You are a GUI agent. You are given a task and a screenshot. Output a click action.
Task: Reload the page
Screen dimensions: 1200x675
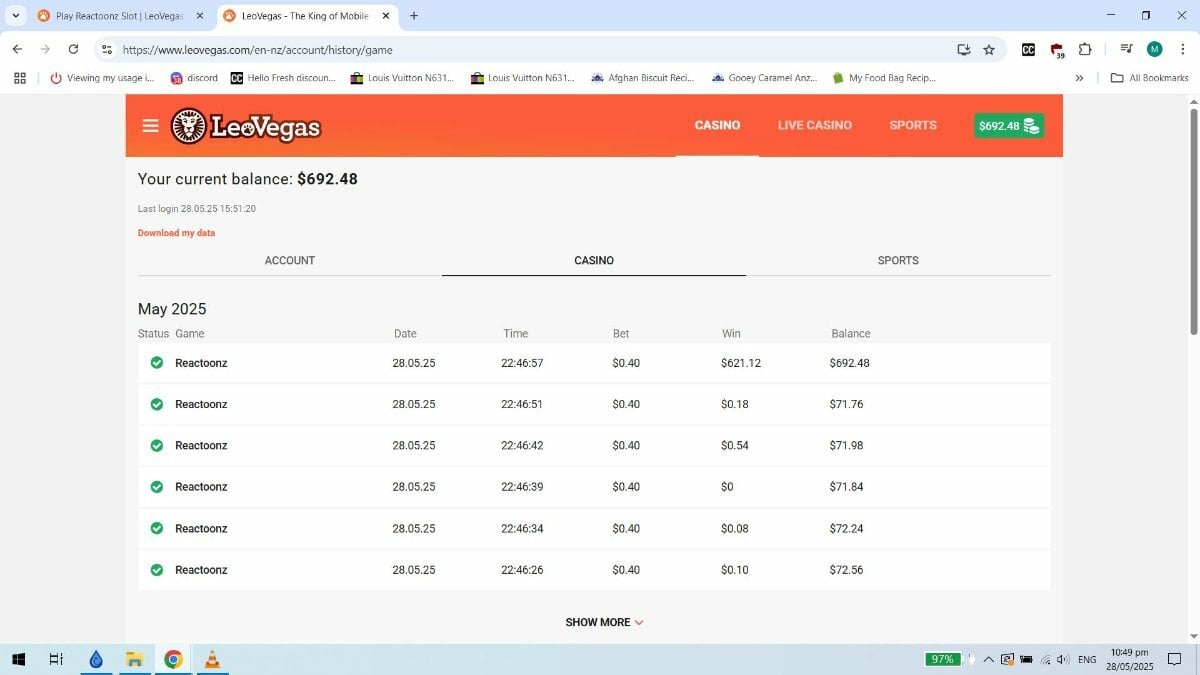73,49
